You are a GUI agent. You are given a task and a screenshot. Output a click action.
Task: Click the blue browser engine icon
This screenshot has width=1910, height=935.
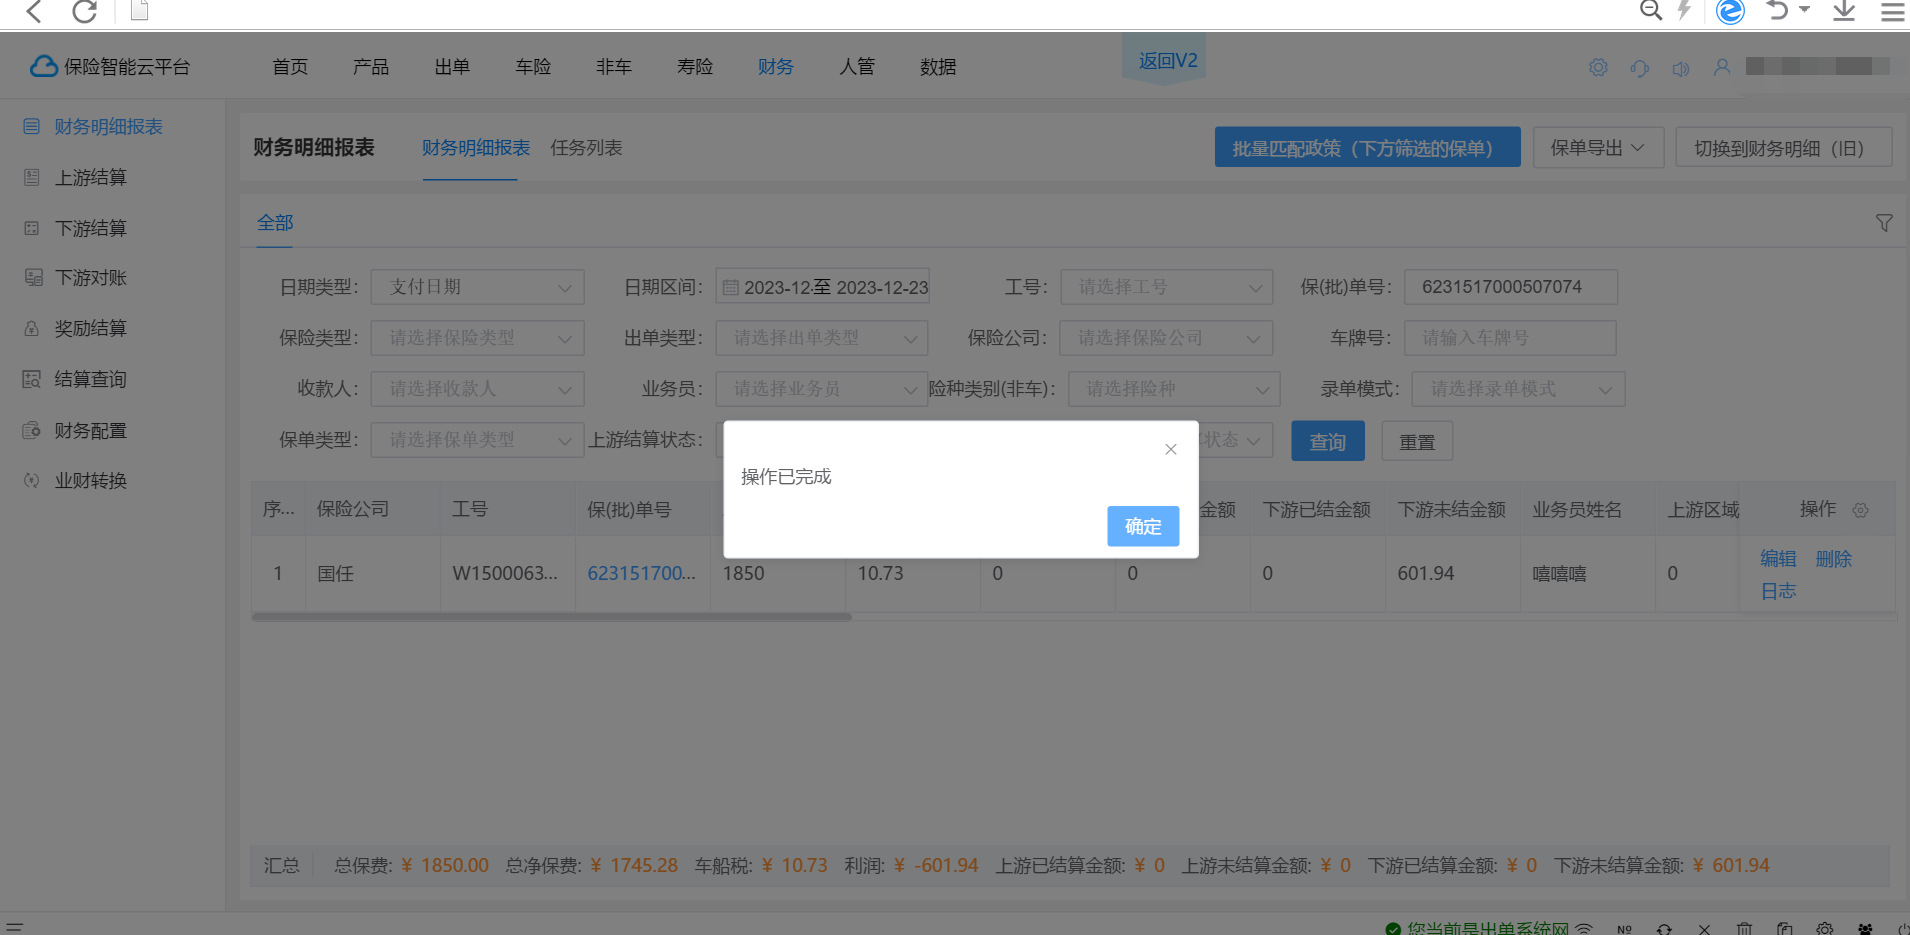(x=1730, y=11)
